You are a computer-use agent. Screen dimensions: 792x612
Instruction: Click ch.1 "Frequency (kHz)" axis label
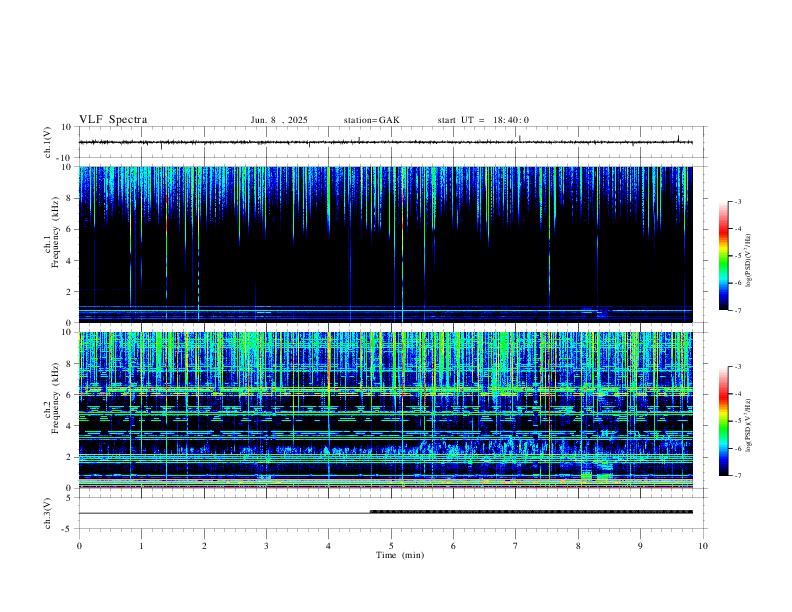coord(56,232)
